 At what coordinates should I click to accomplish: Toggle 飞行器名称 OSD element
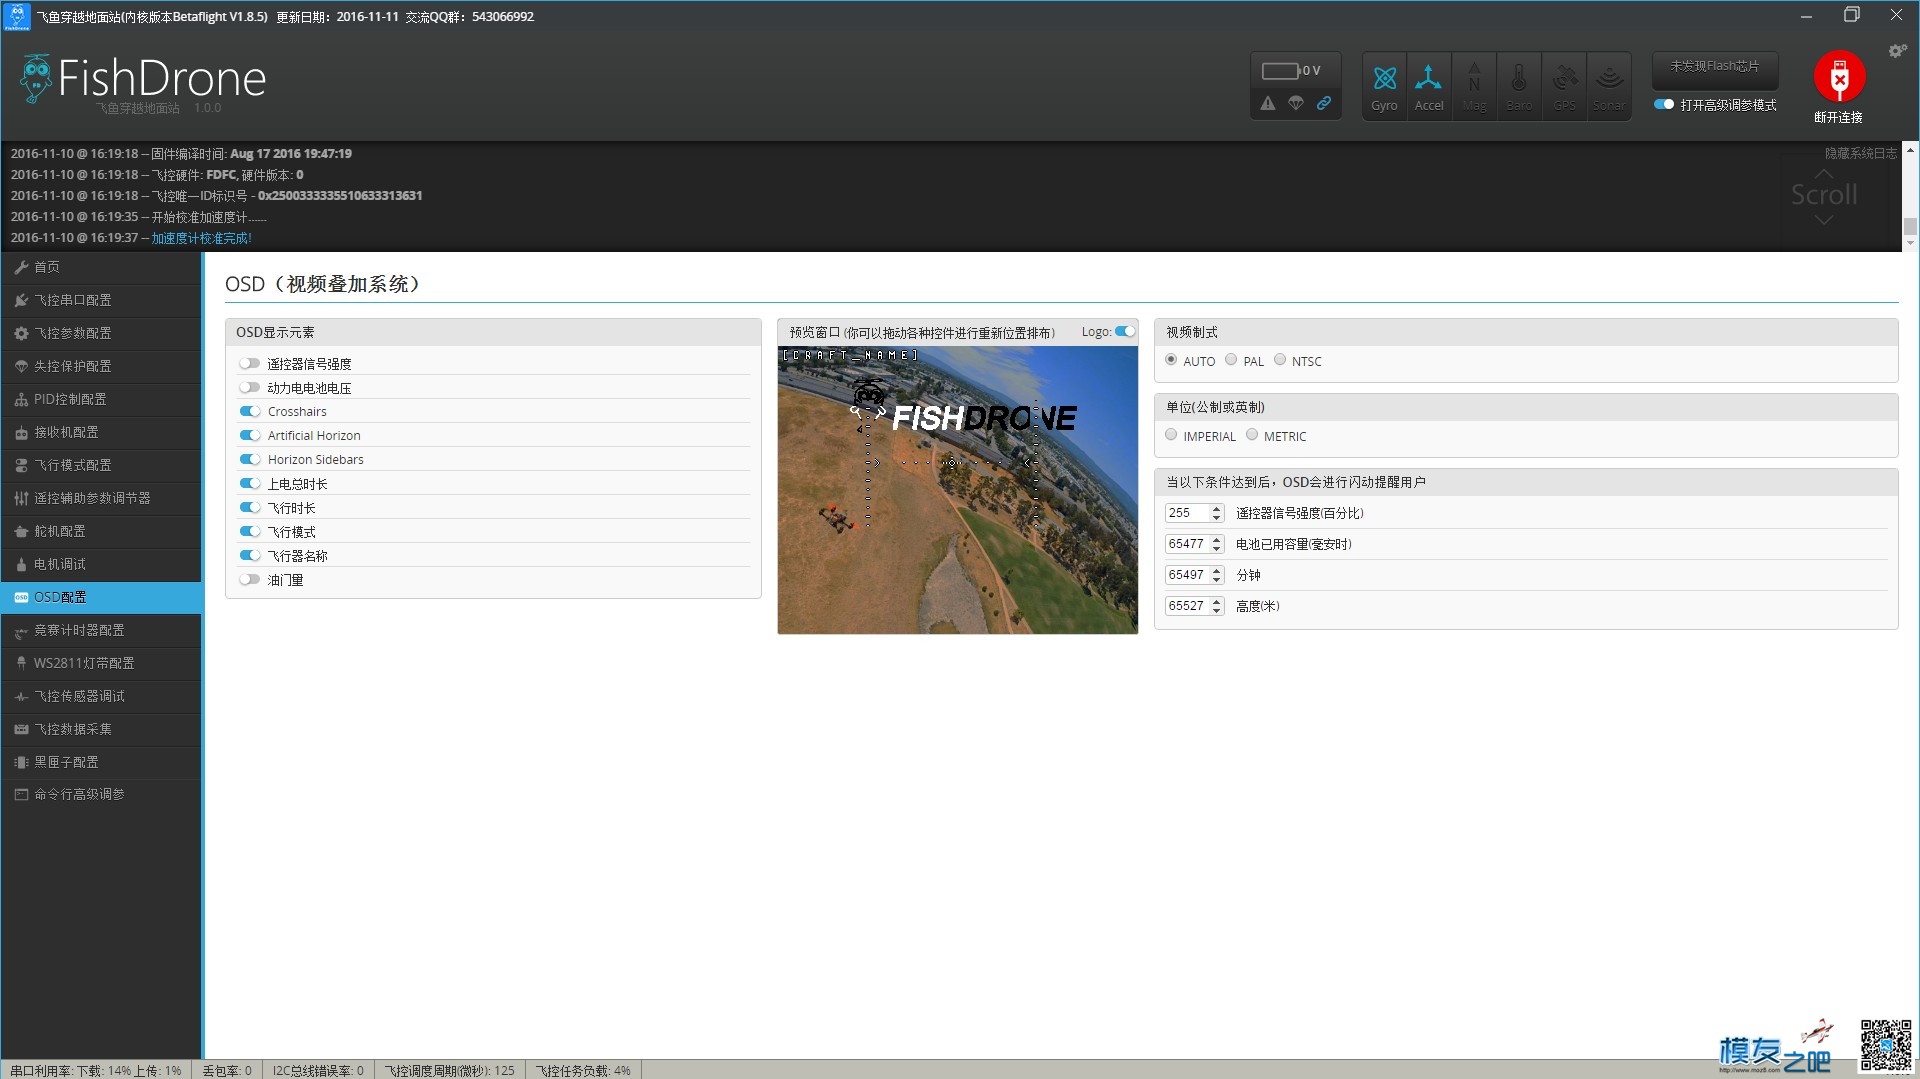pos(250,555)
